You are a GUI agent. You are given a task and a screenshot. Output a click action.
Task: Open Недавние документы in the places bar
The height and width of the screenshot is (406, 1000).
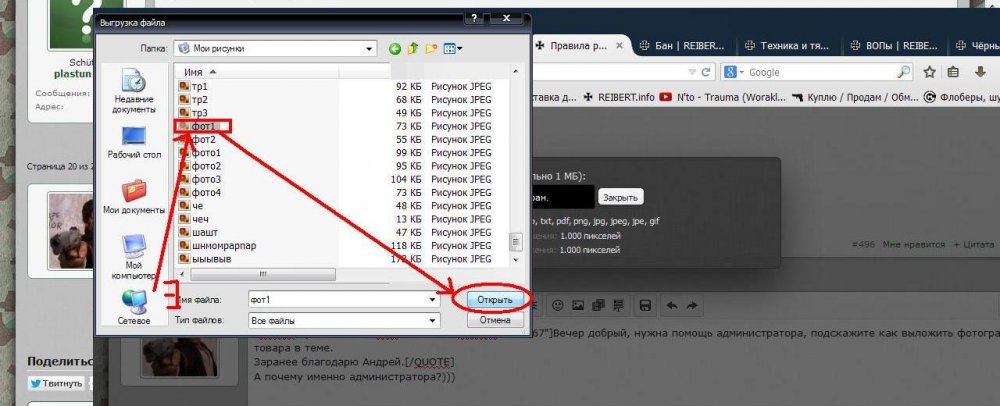click(133, 91)
